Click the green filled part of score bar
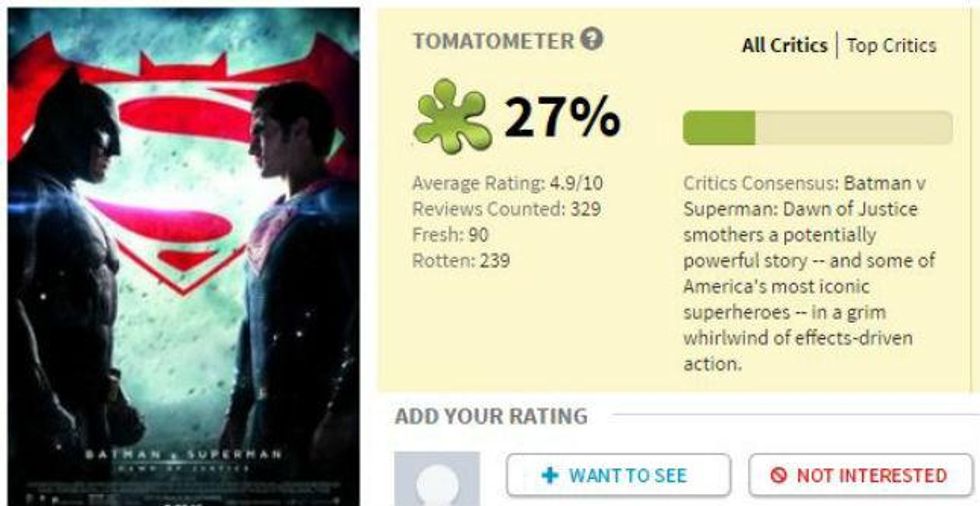 click(719, 127)
